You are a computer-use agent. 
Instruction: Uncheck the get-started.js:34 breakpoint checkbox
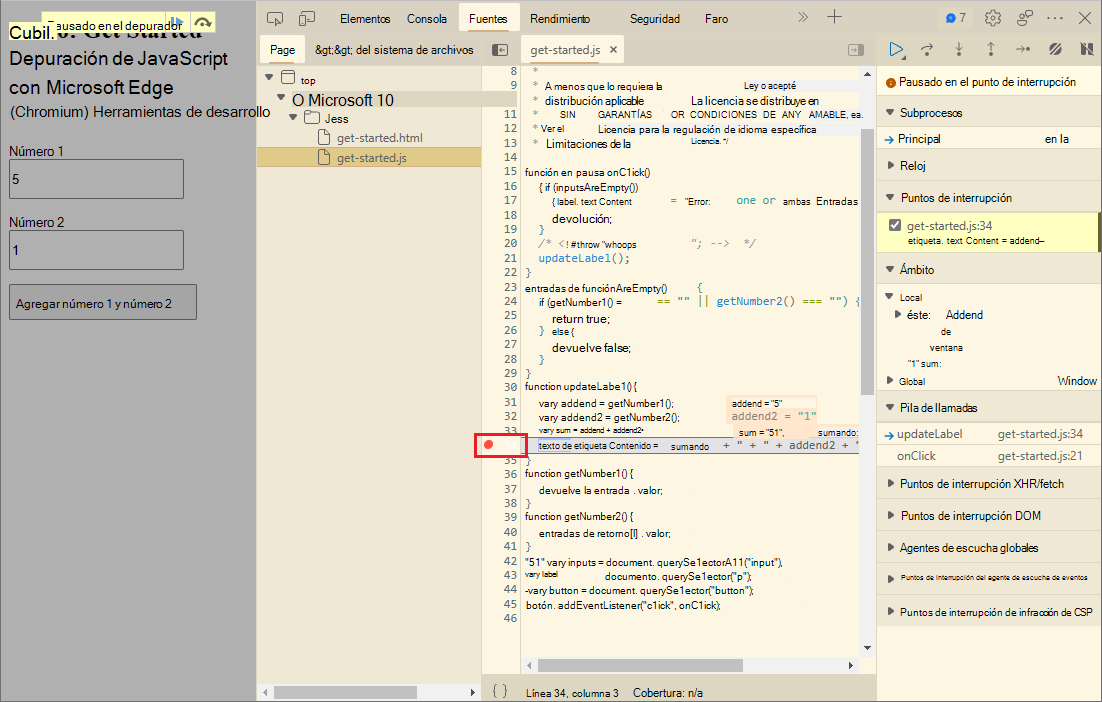[x=895, y=226]
